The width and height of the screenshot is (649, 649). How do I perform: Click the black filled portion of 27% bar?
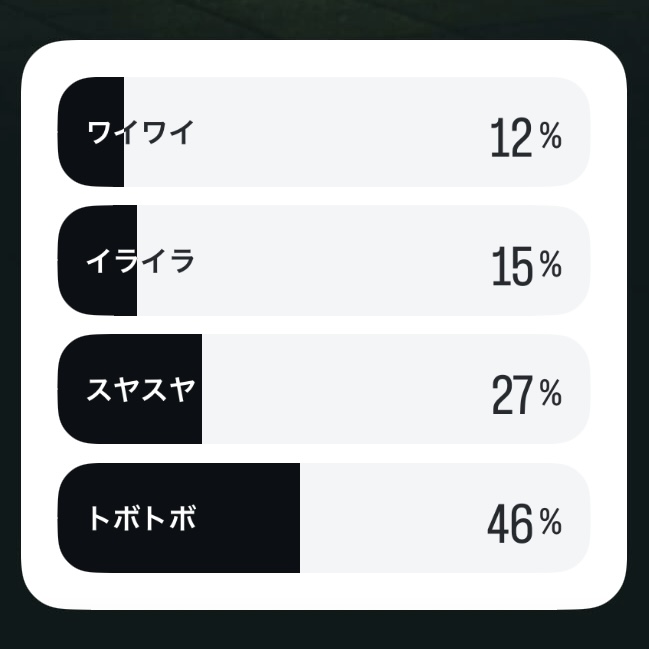point(130,389)
